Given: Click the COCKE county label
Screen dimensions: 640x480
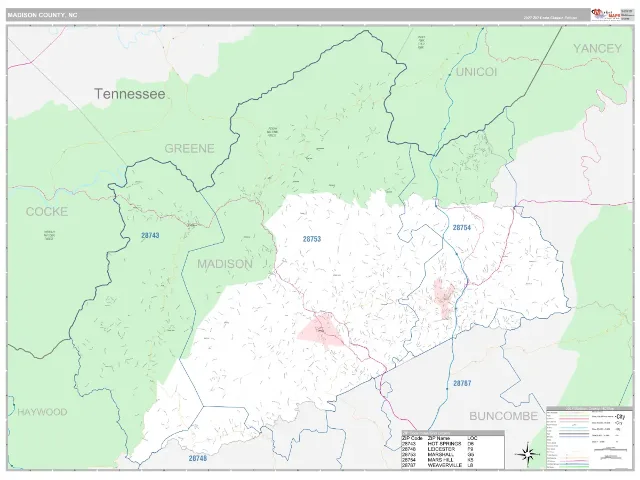Looking at the screenshot, I should (47, 211).
